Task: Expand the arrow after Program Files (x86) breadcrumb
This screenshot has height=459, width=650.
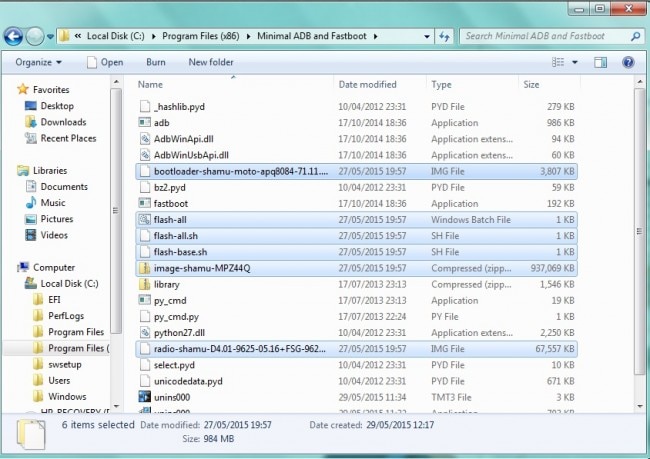Action: click(x=248, y=36)
